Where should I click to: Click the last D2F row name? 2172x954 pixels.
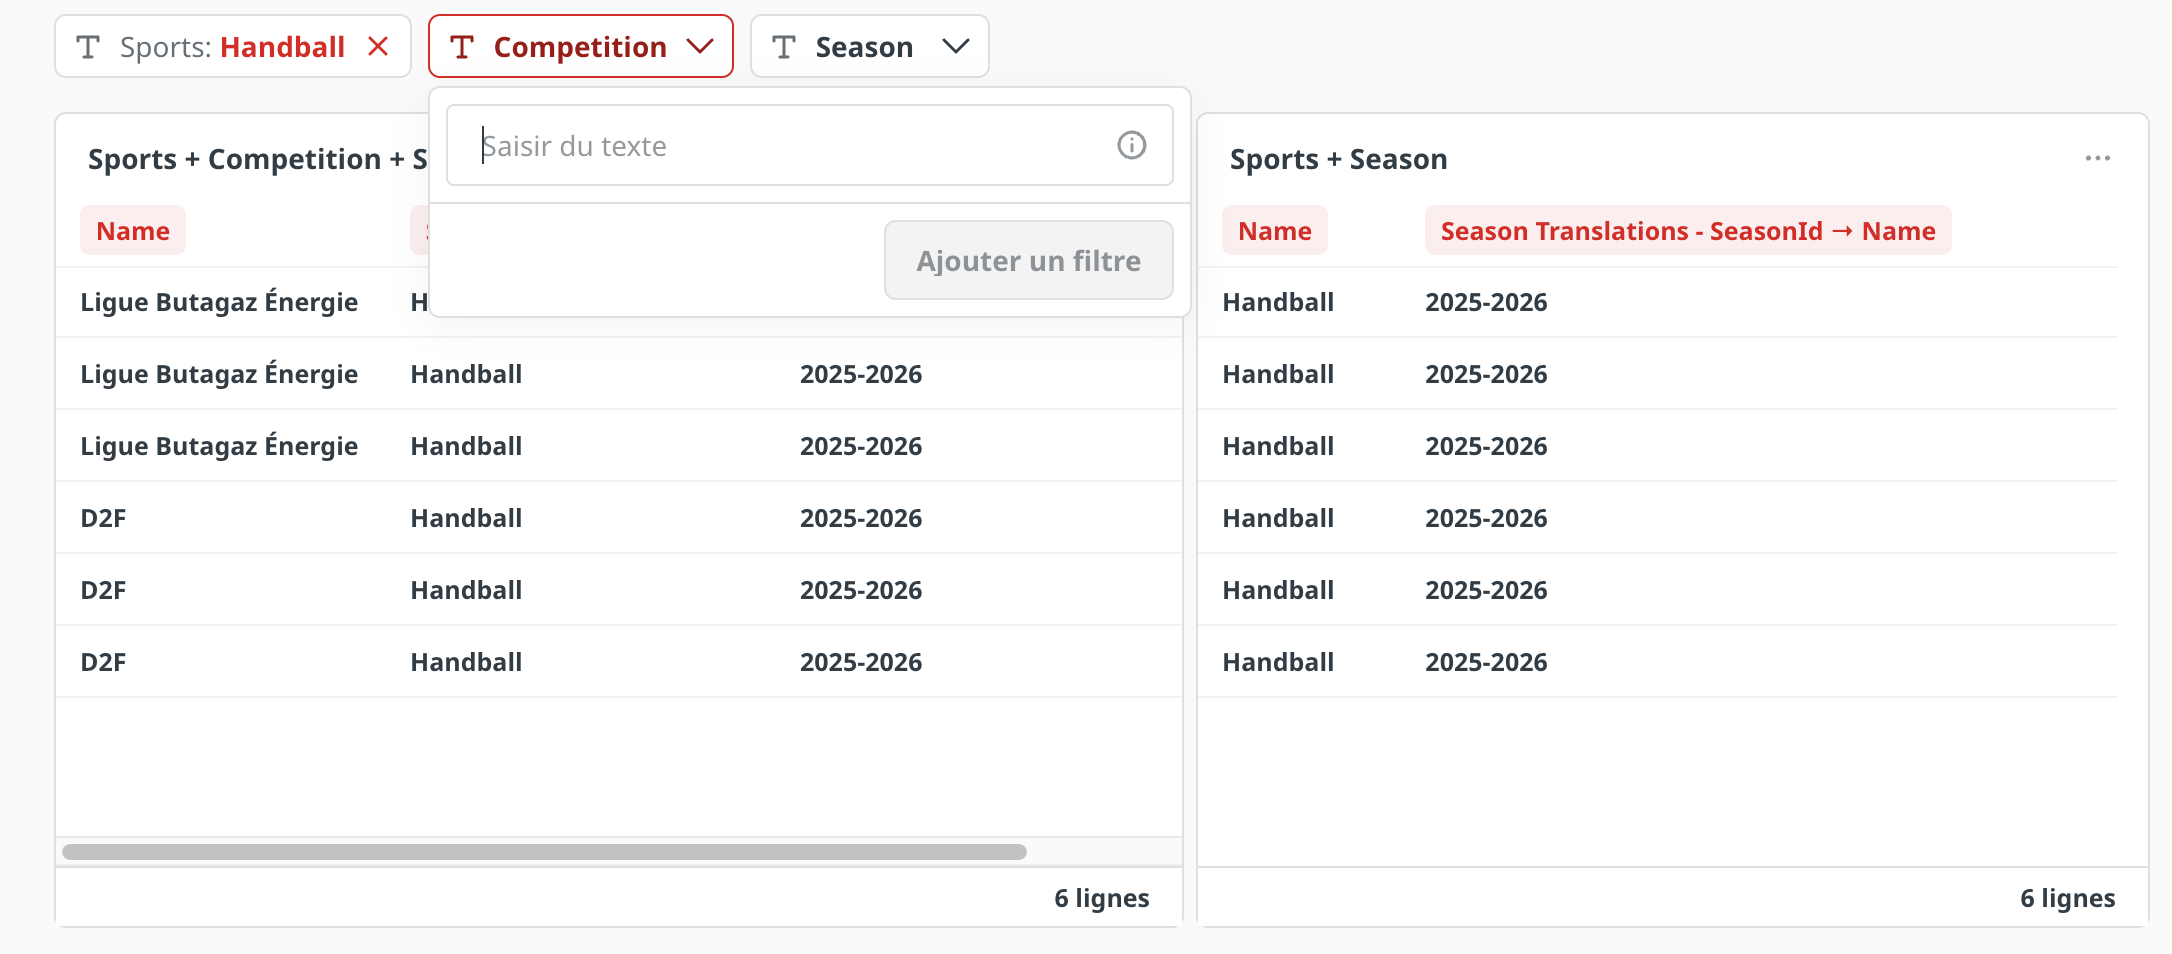(103, 663)
